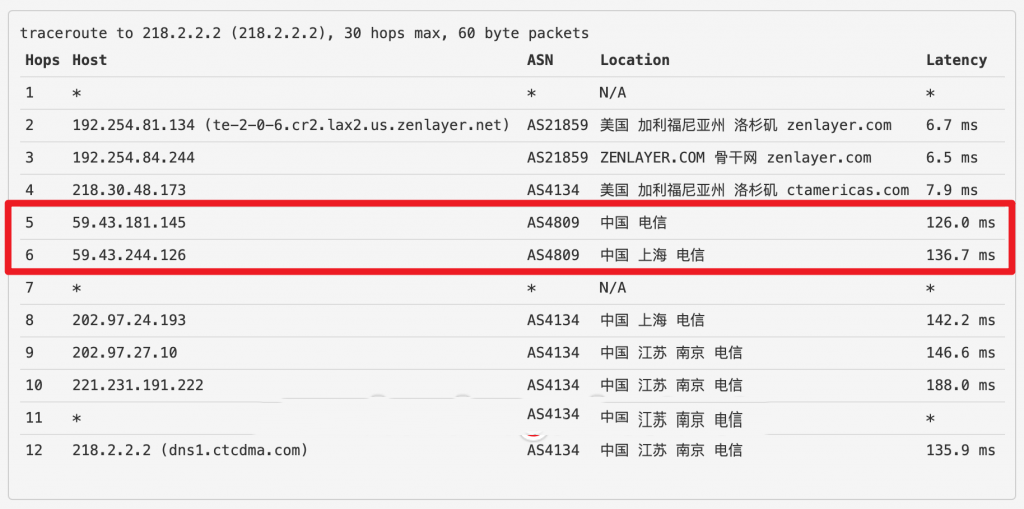
Task: Click the 188.0 ms latency value
Action: 960,385
